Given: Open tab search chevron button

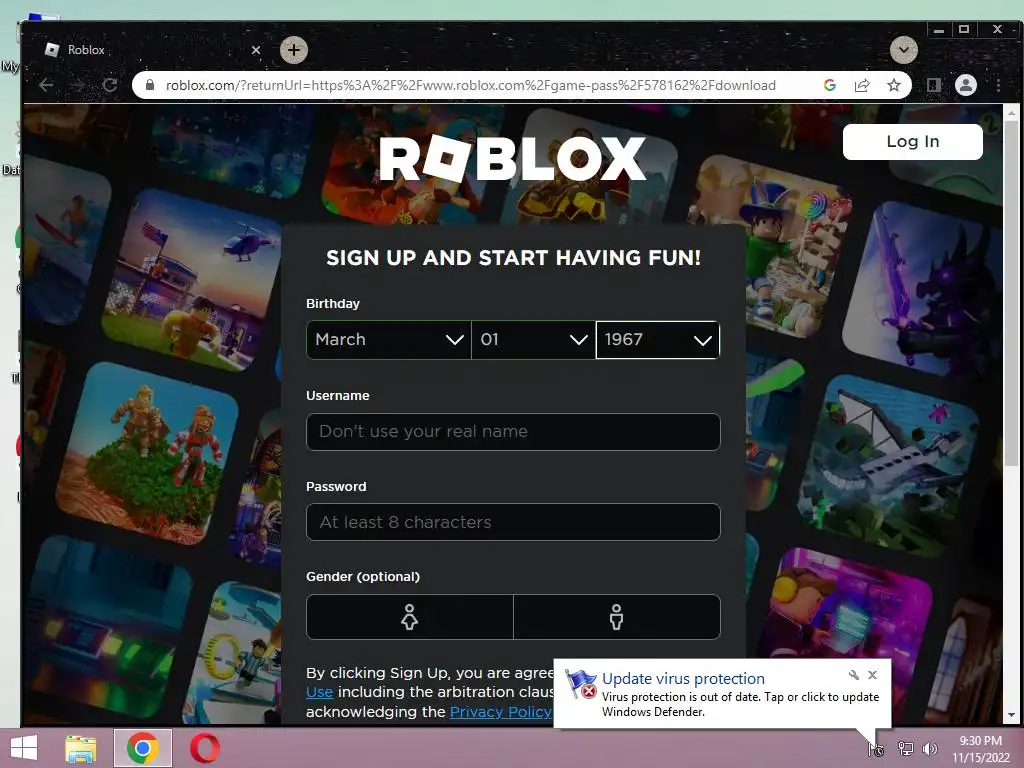Looking at the screenshot, I should [904, 50].
